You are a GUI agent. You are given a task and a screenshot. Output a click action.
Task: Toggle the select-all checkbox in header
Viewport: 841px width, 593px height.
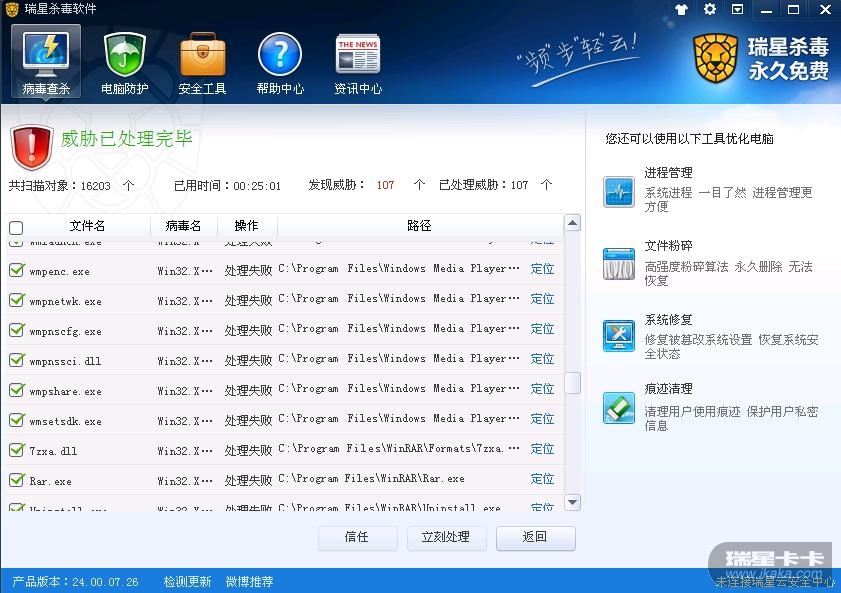[16, 228]
